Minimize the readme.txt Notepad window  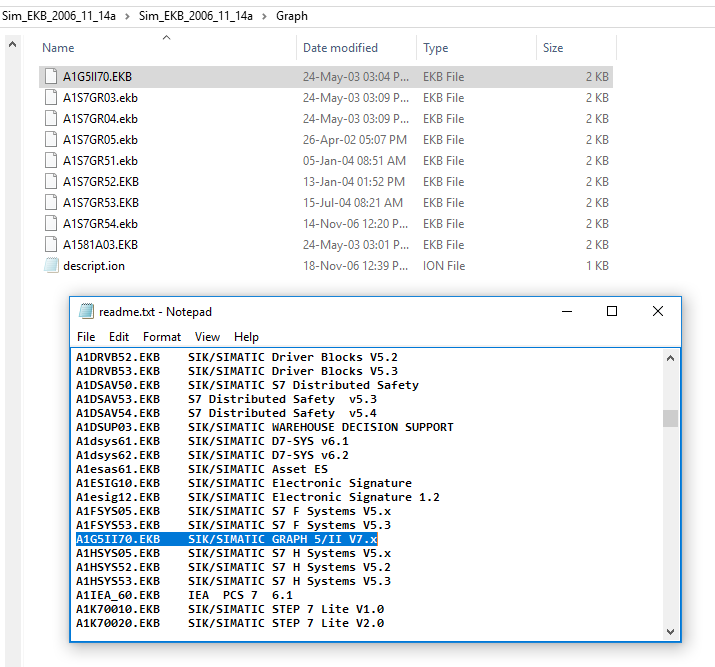[x=567, y=311]
